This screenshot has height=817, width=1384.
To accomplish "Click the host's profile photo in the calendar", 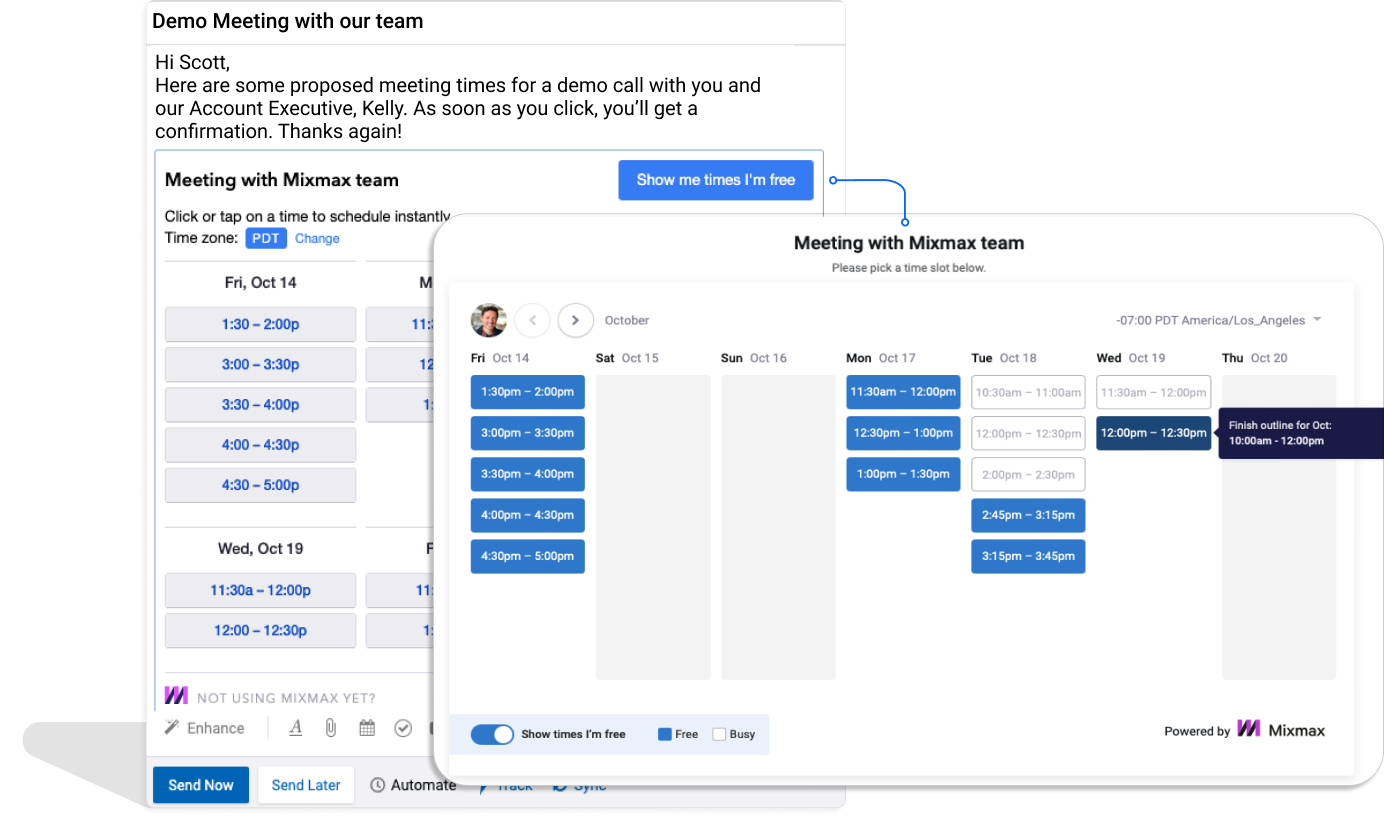I will click(x=489, y=320).
